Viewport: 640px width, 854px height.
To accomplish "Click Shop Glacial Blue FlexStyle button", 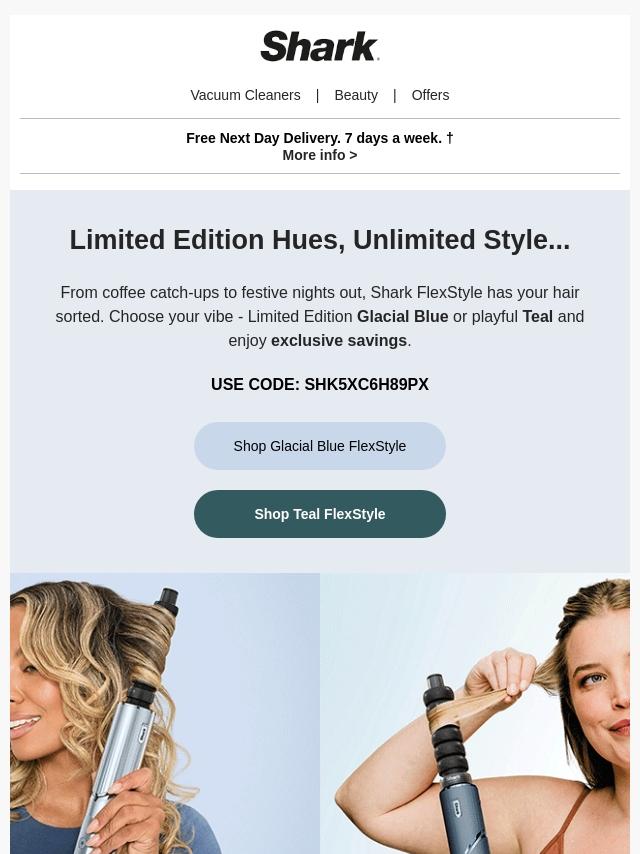I will click(320, 446).
